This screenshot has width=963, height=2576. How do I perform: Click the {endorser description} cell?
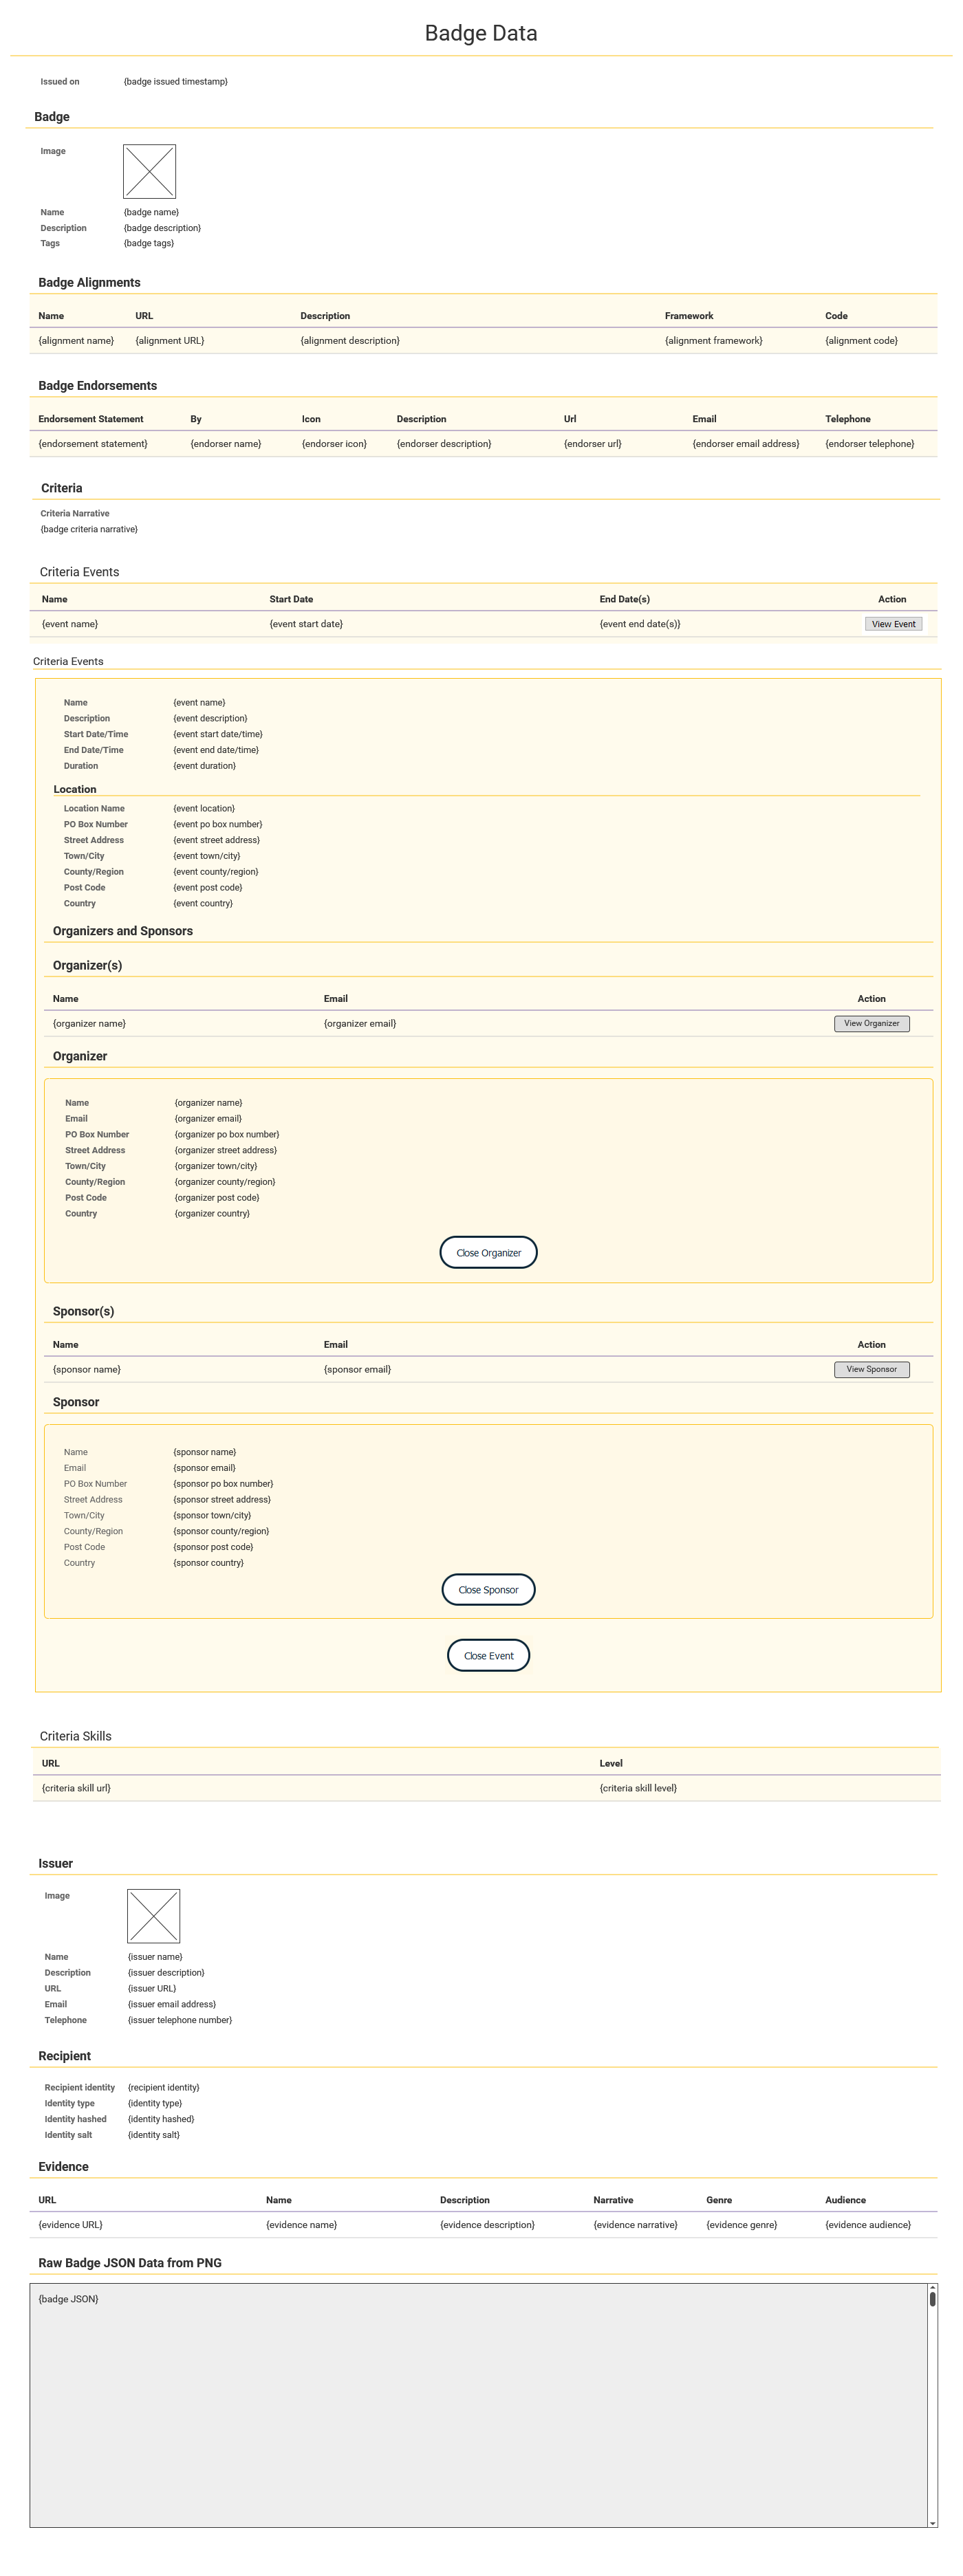click(444, 444)
